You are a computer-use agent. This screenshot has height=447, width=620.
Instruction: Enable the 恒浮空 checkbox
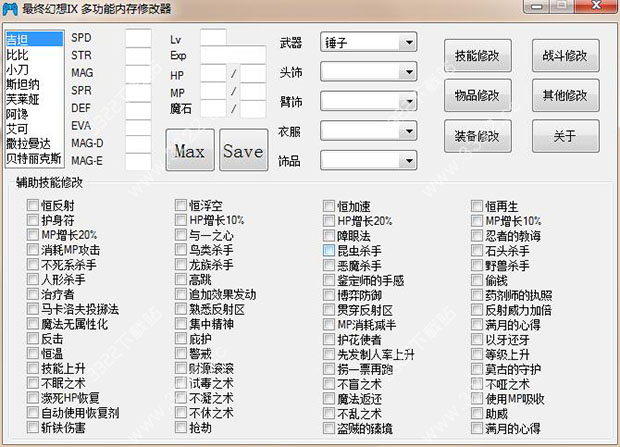(181, 205)
